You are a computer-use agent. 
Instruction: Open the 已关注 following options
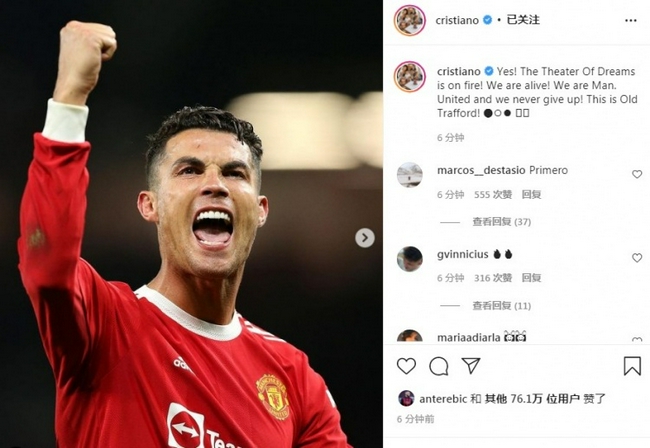pyautogui.click(x=523, y=20)
